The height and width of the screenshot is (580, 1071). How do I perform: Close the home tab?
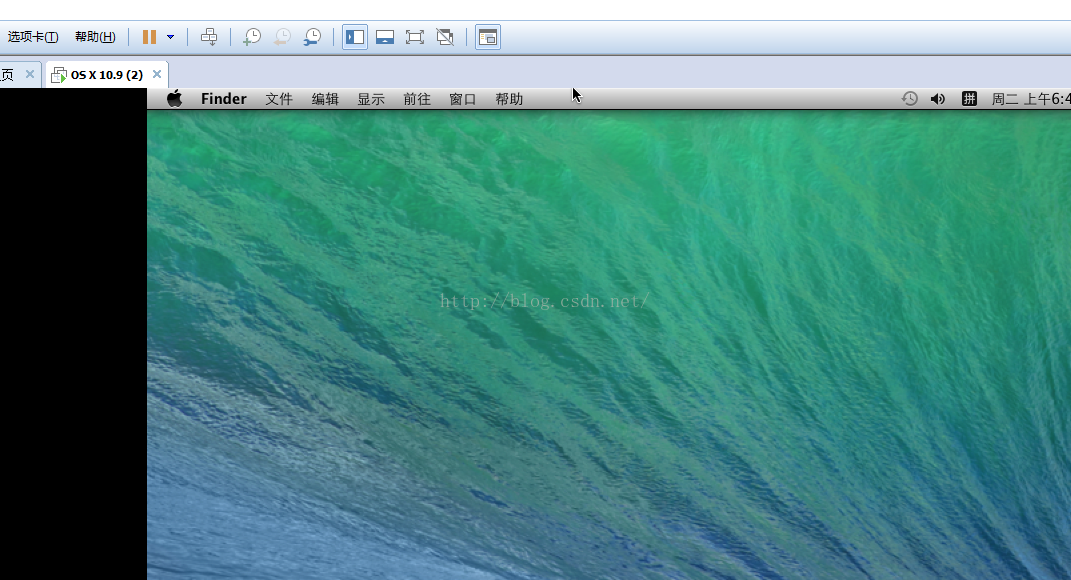29,74
